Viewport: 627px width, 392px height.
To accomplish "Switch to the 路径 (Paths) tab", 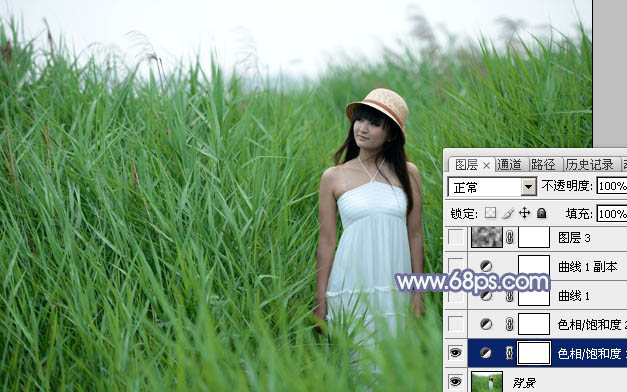I will (543, 165).
